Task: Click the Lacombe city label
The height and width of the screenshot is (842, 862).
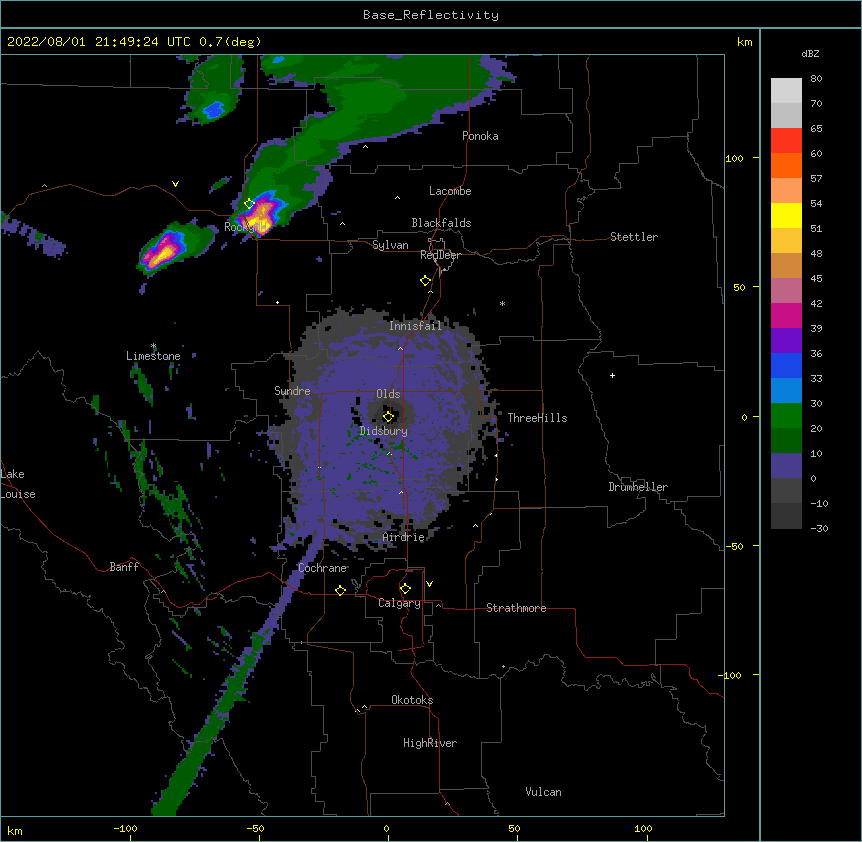Action: pos(450,191)
